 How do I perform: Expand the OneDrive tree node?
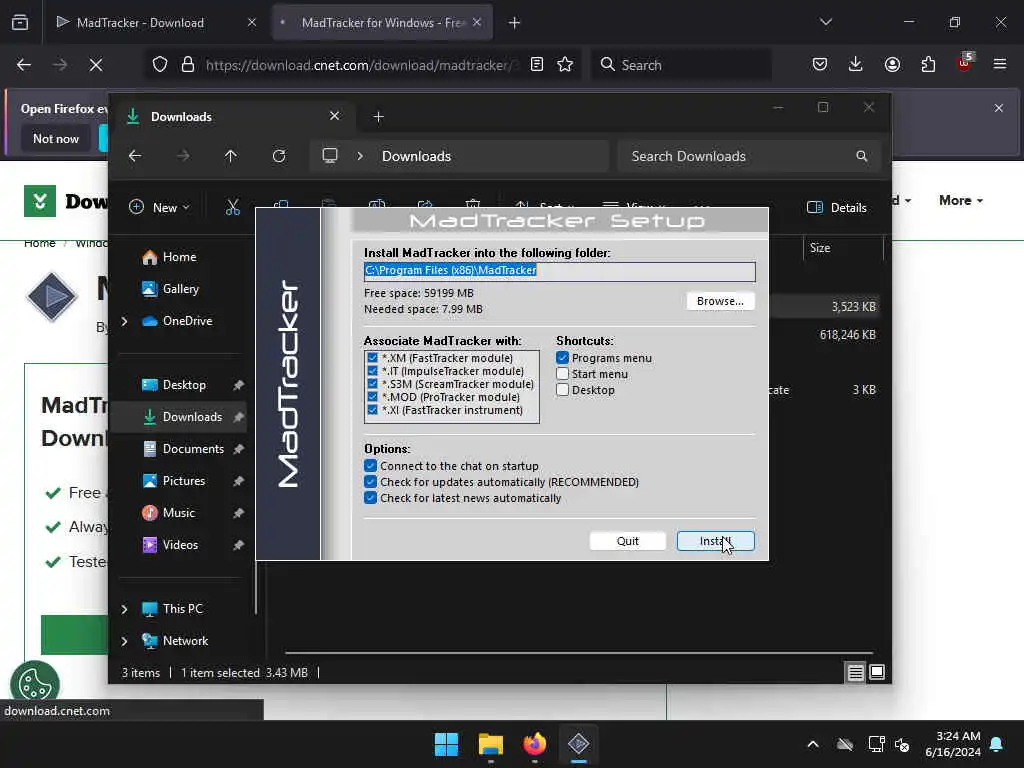point(124,321)
